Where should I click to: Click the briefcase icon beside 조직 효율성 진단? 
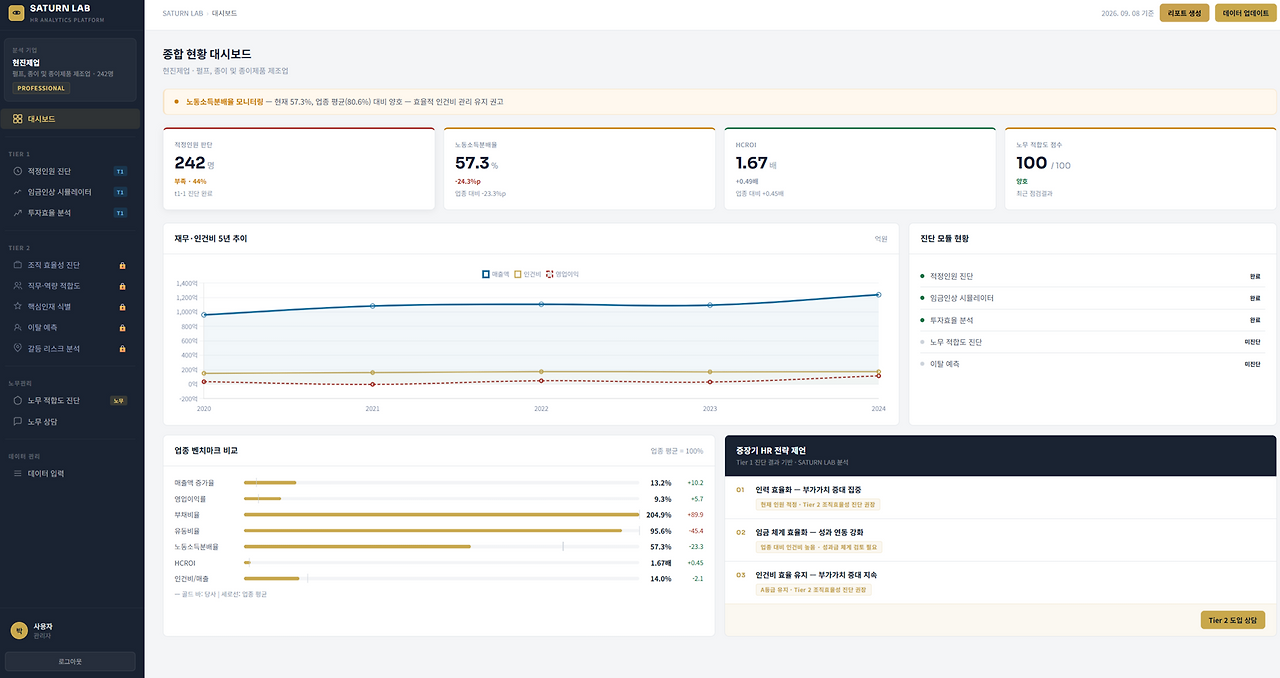[18, 265]
